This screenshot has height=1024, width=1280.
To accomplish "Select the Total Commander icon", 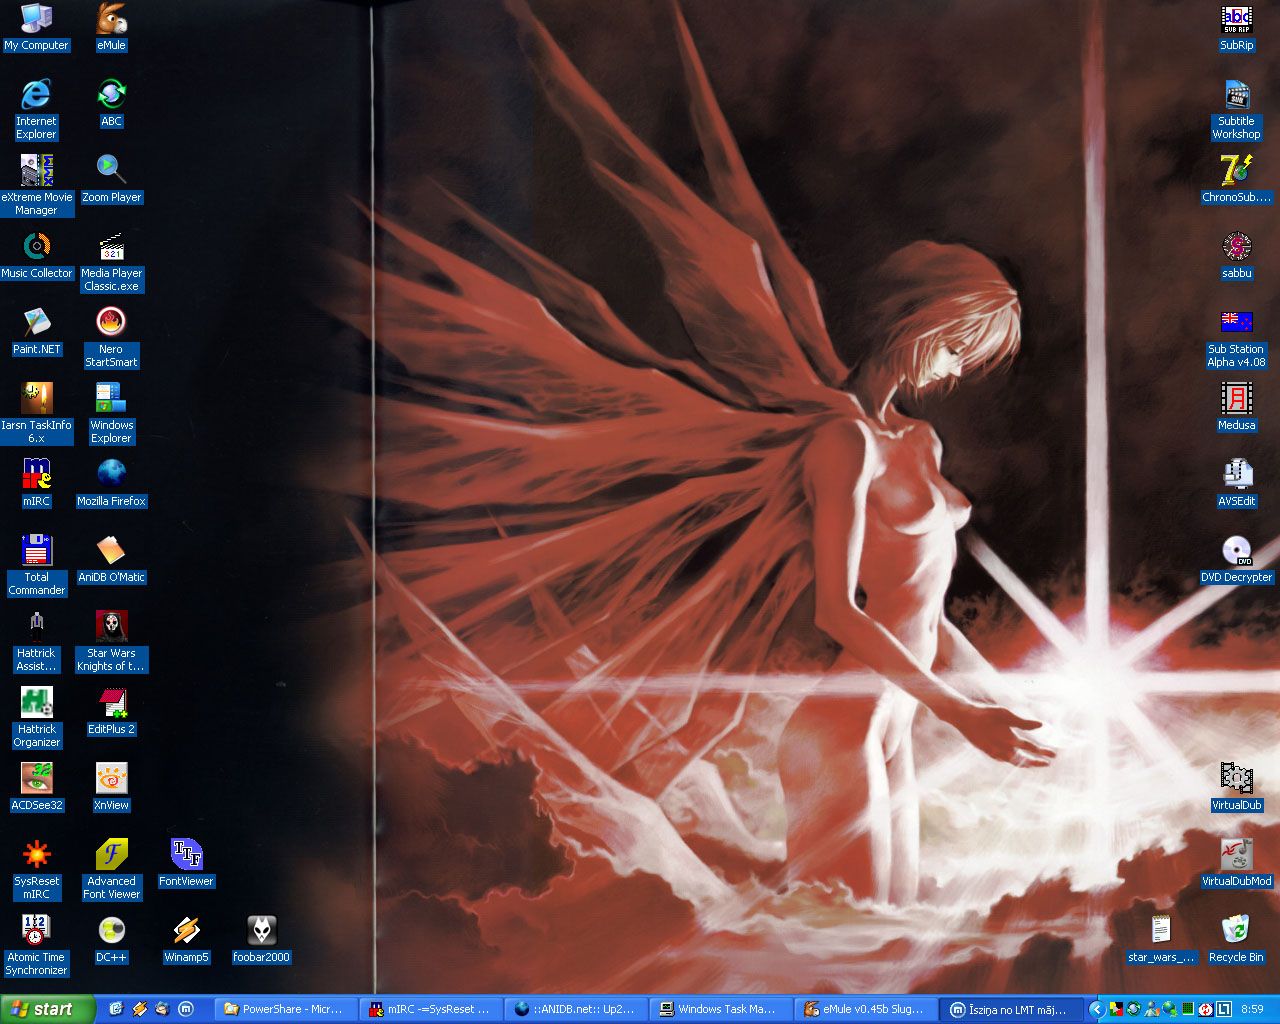I will pos(36,565).
